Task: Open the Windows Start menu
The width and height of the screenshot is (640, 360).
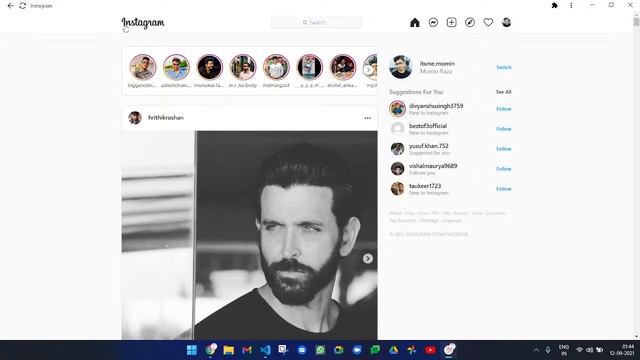Action: coord(191,350)
